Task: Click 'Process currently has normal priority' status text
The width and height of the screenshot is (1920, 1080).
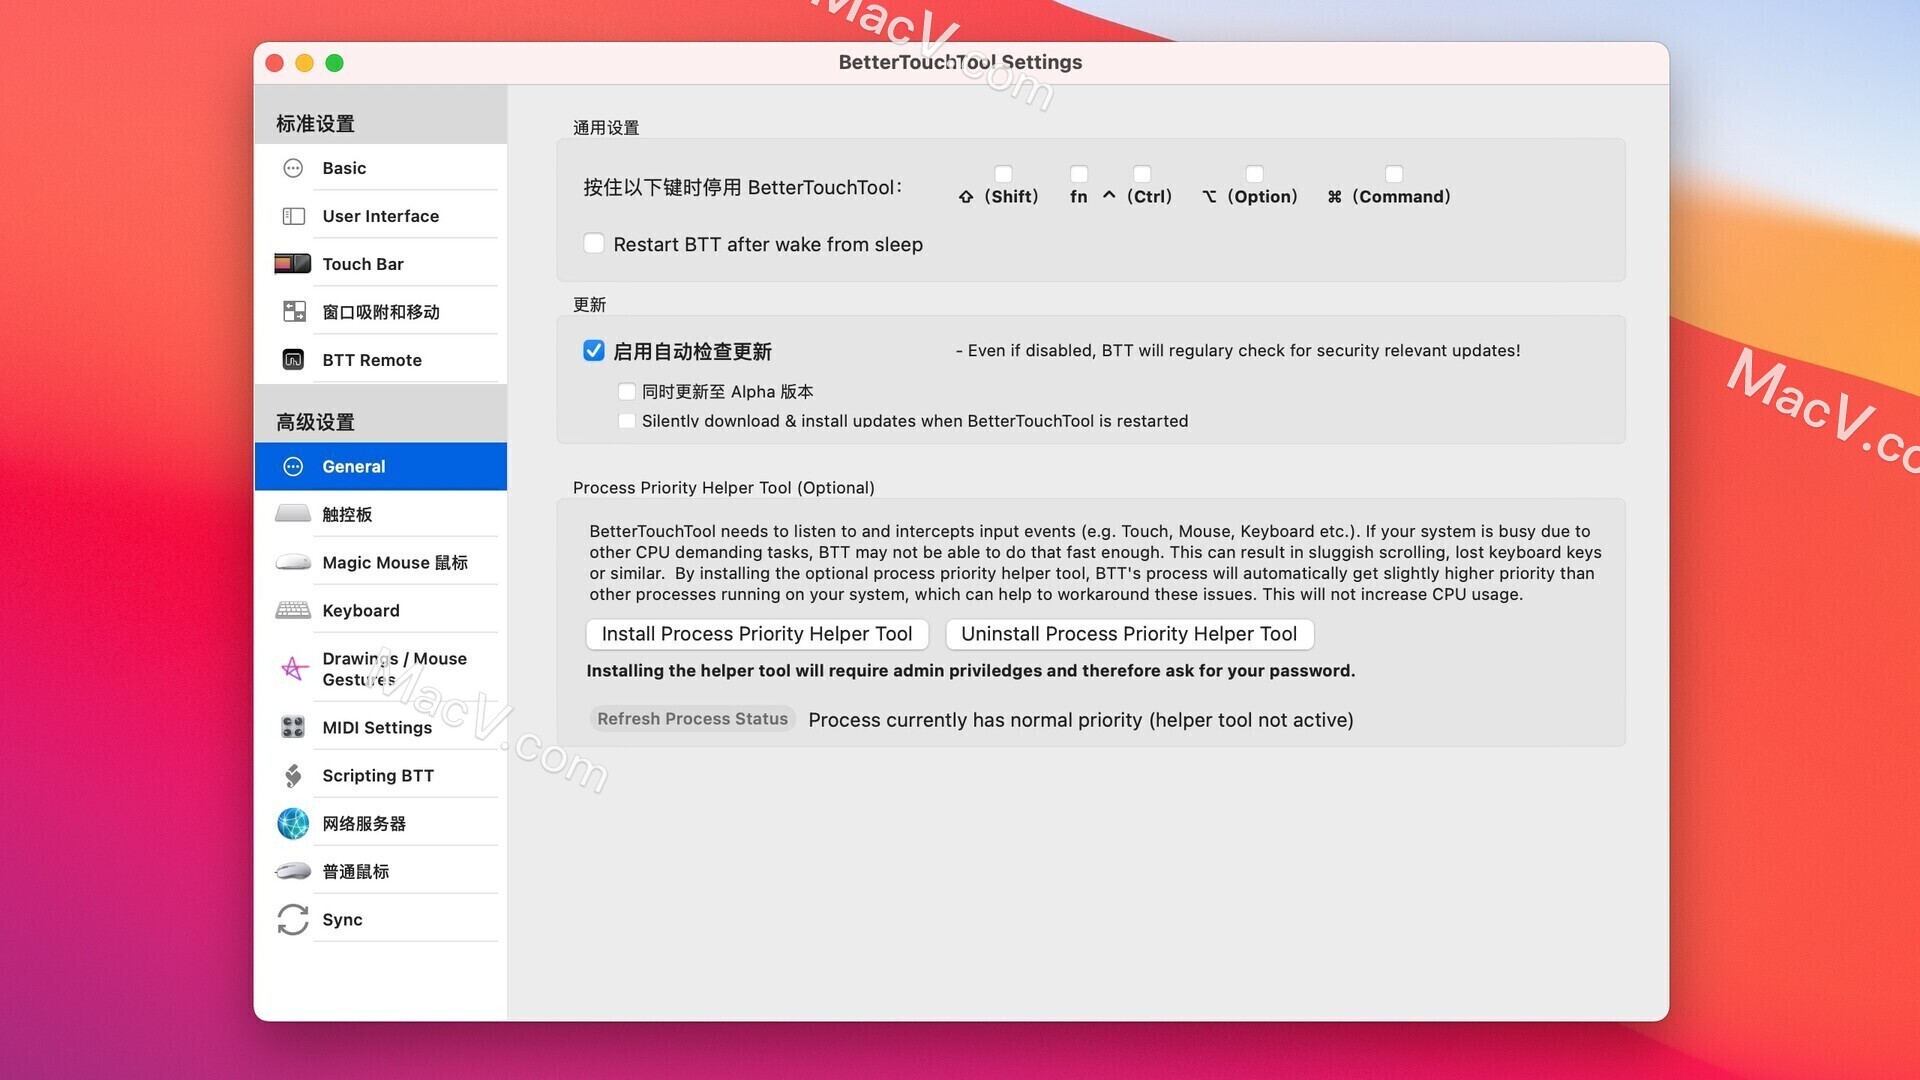Action: [x=1081, y=720]
